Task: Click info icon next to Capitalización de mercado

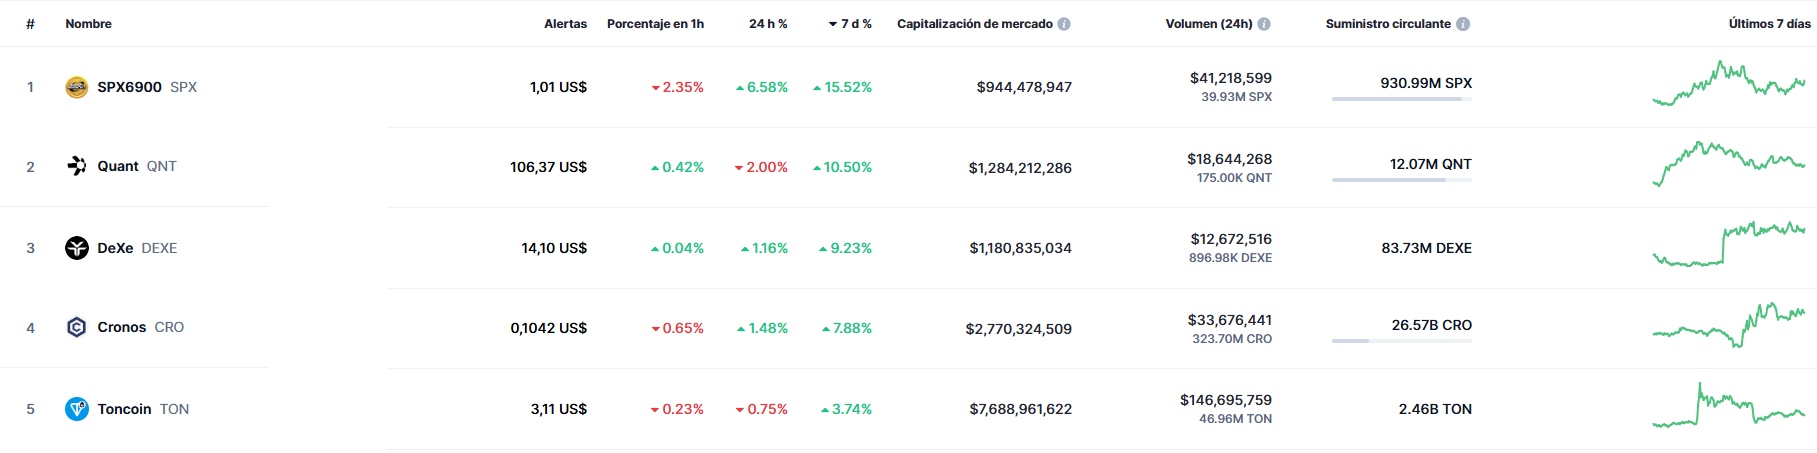Action: click(x=1064, y=24)
